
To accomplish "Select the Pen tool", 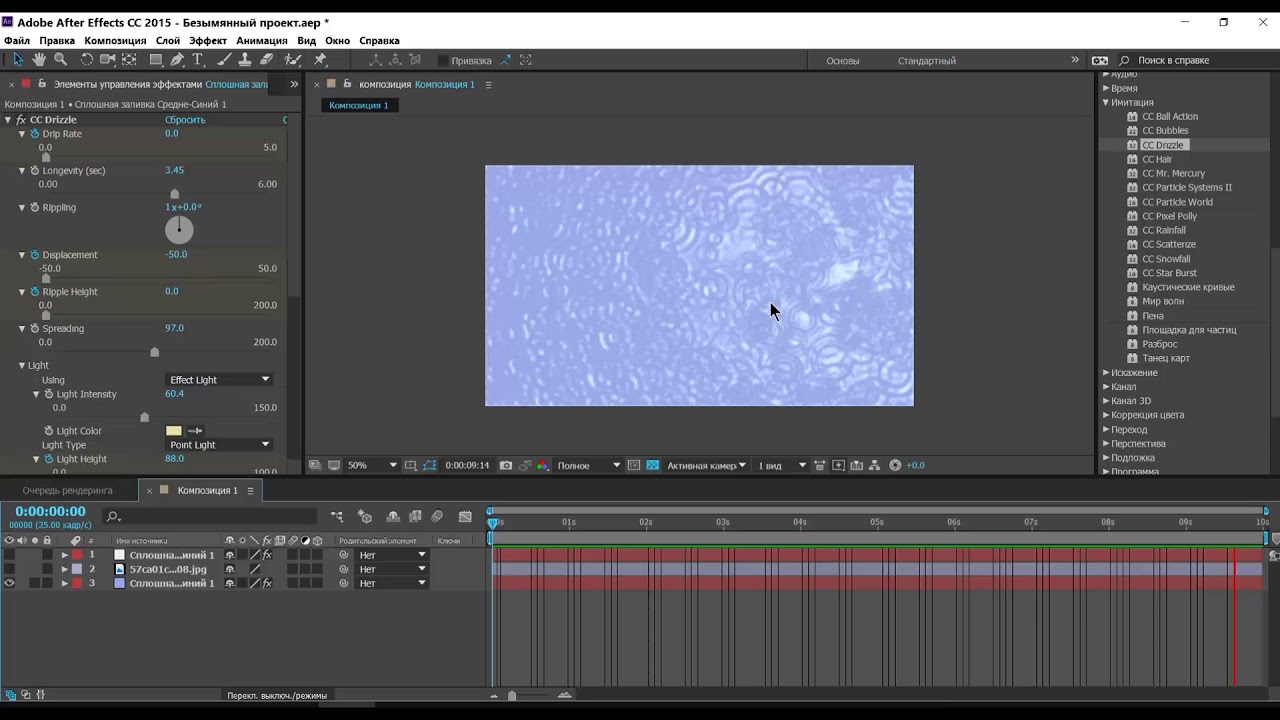I will tap(177, 60).
